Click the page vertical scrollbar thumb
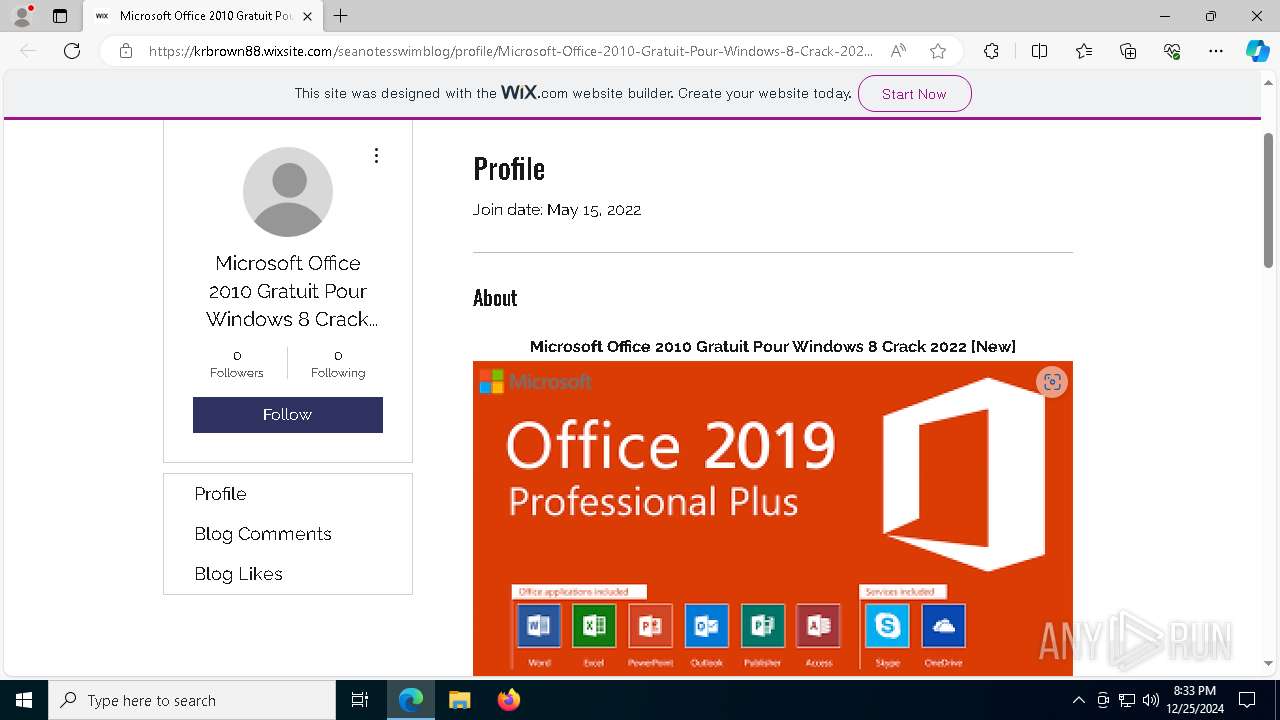Image resolution: width=1280 pixels, height=720 pixels. (x=1268, y=200)
